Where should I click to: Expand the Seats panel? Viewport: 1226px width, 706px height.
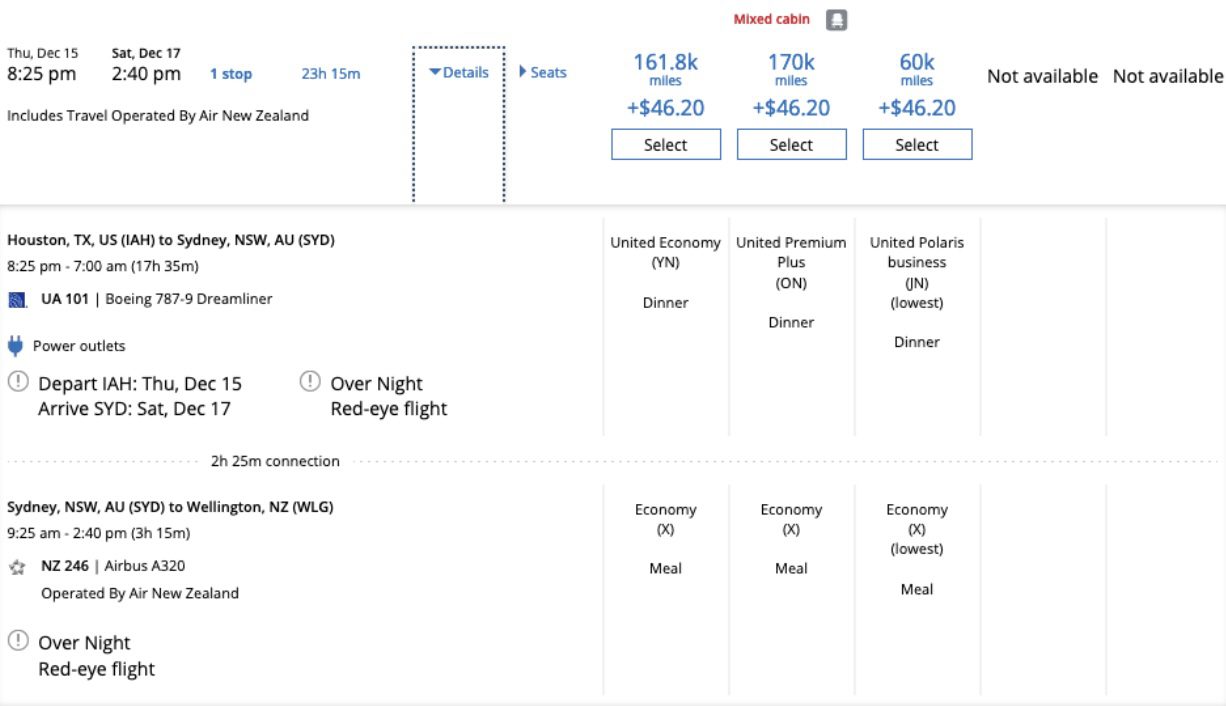545,71
